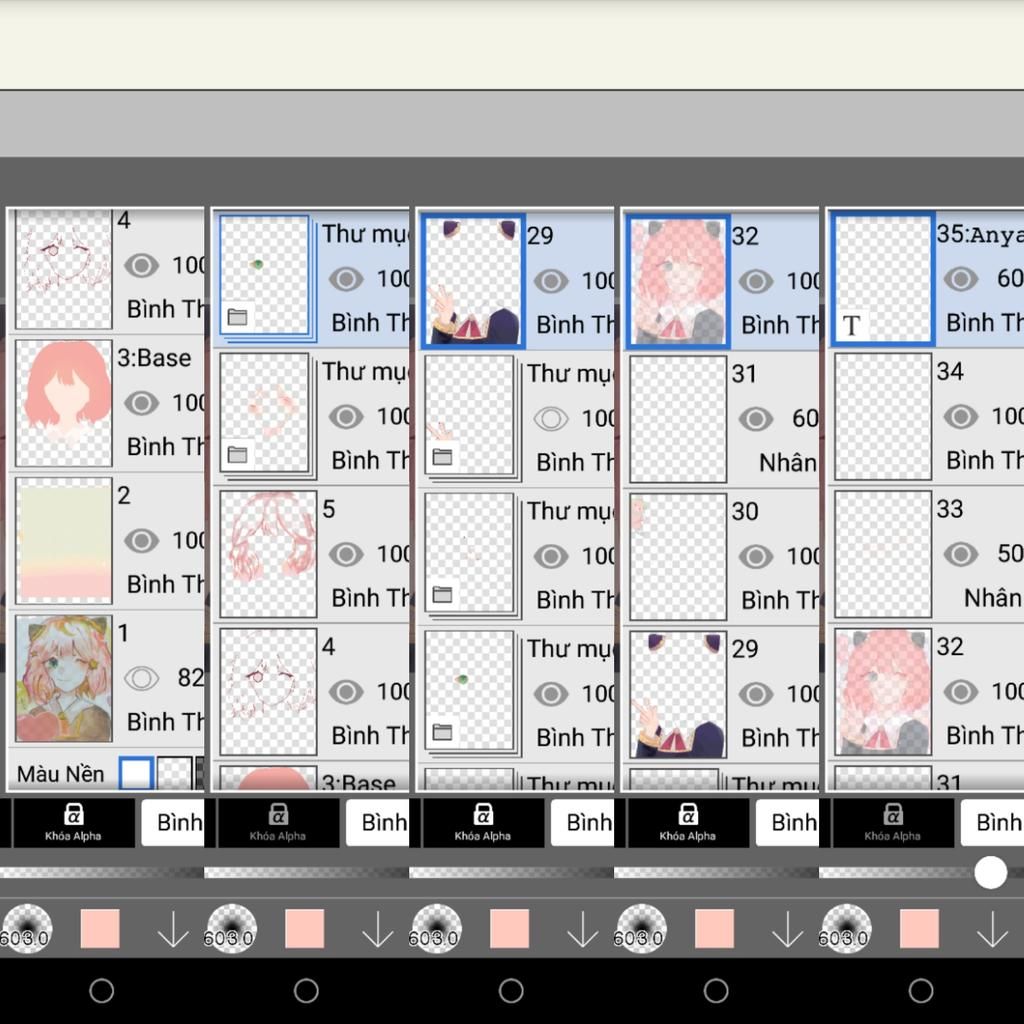Choose white Màu Nền background swatch
The height and width of the screenshot is (1024, 1024).
pyautogui.click(x=136, y=773)
